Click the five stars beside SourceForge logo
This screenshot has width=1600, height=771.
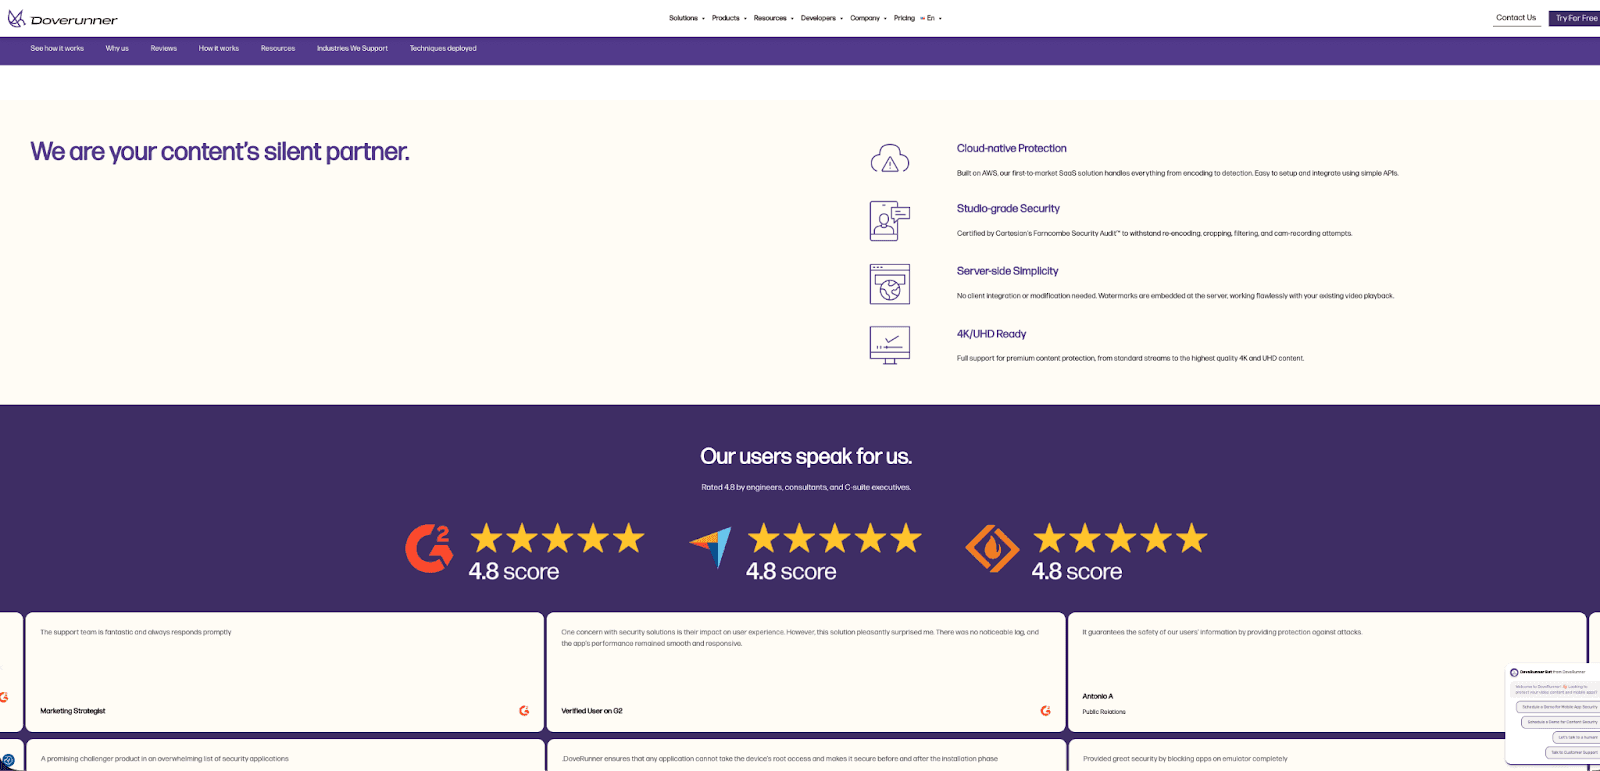[x=1120, y=539]
